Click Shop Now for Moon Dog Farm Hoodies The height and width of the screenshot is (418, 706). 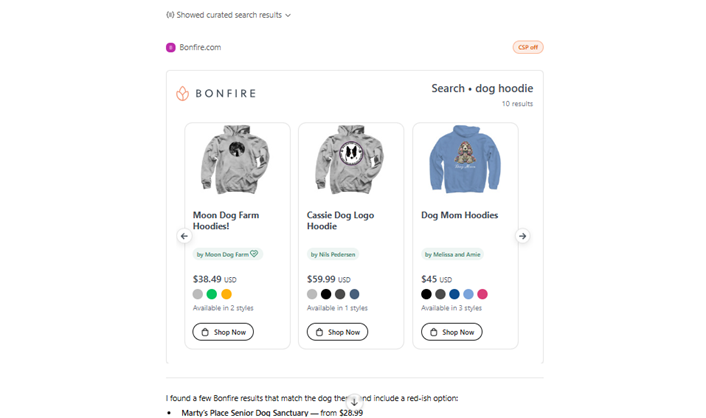pos(223,332)
